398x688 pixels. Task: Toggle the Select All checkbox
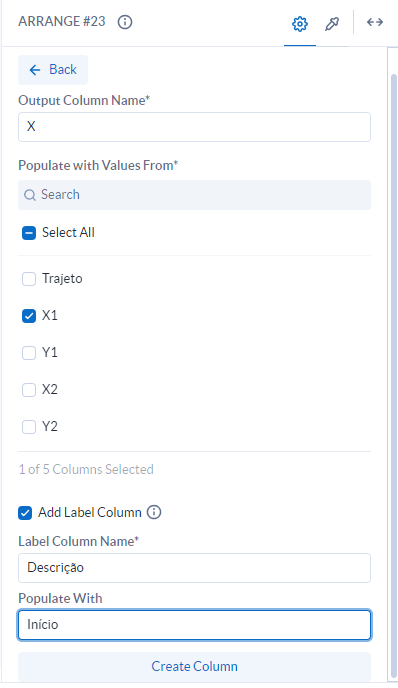pyautogui.click(x=29, y=233)
